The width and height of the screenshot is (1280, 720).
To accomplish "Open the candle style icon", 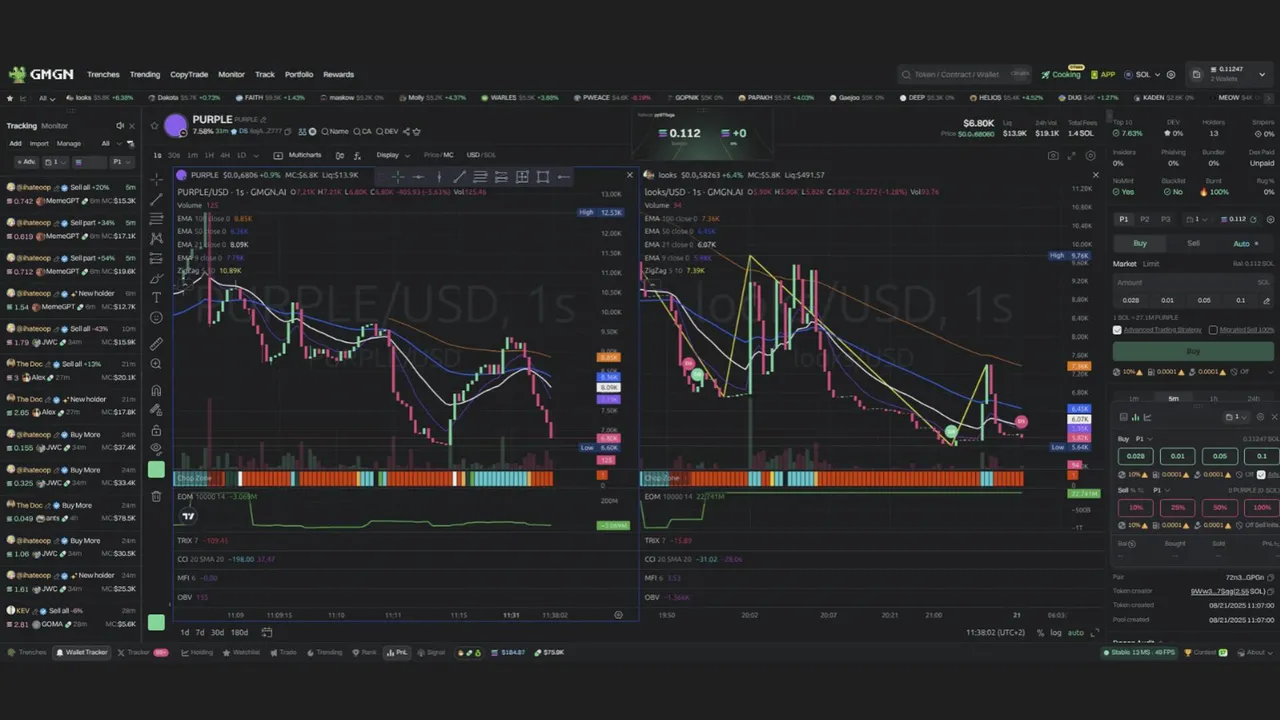I will tap(340, 155).
